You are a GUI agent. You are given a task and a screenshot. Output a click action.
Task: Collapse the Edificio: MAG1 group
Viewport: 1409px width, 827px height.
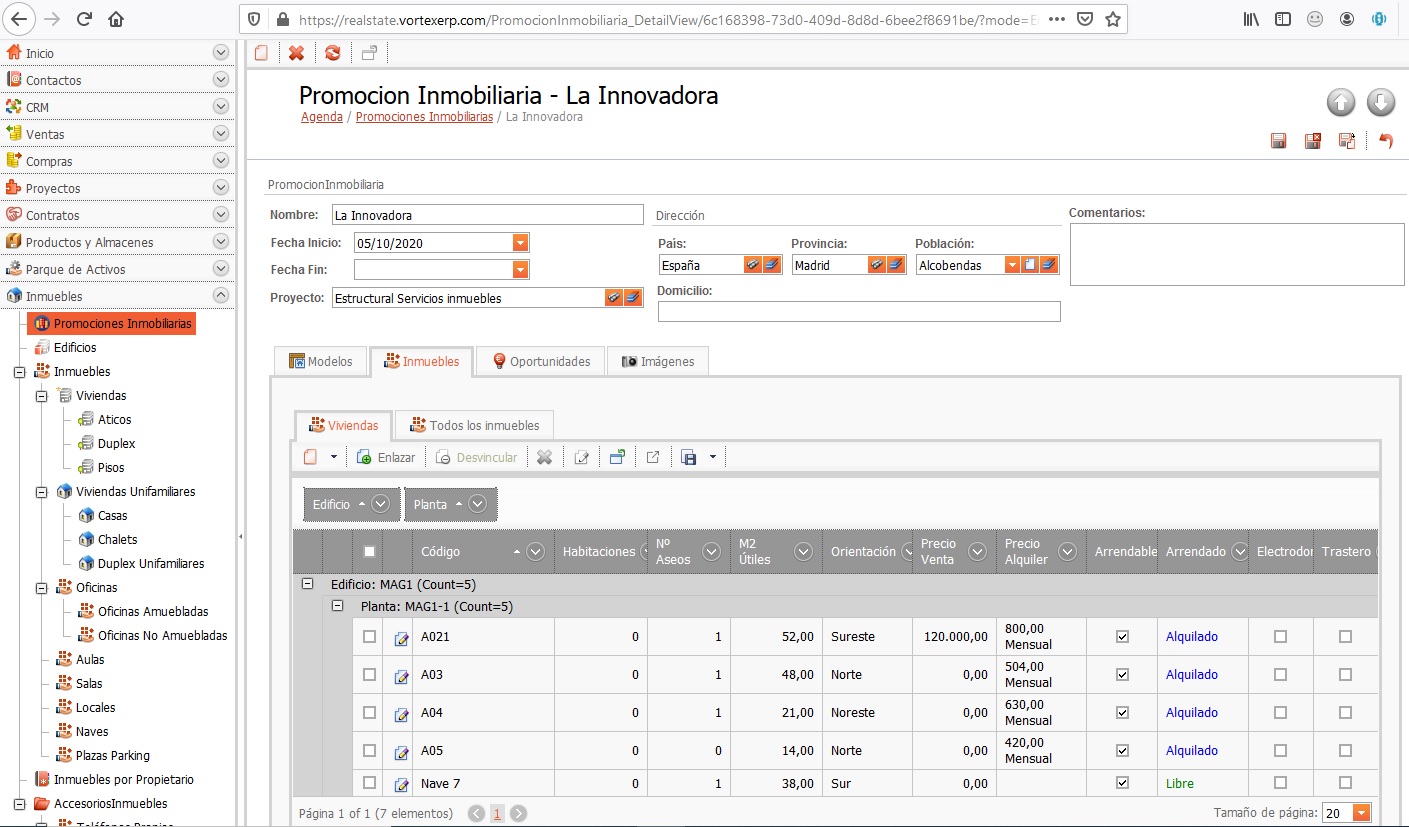(307, 584)
